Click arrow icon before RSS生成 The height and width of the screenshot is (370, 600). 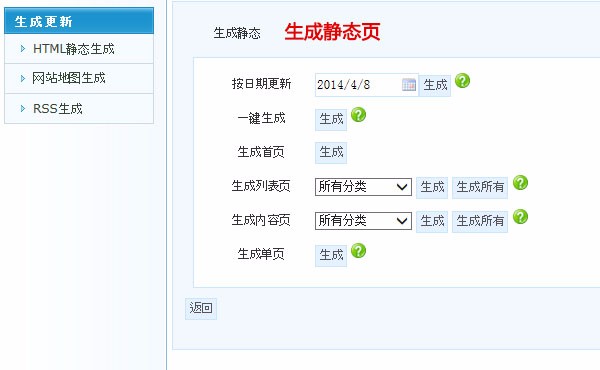[x=23, y=109]
